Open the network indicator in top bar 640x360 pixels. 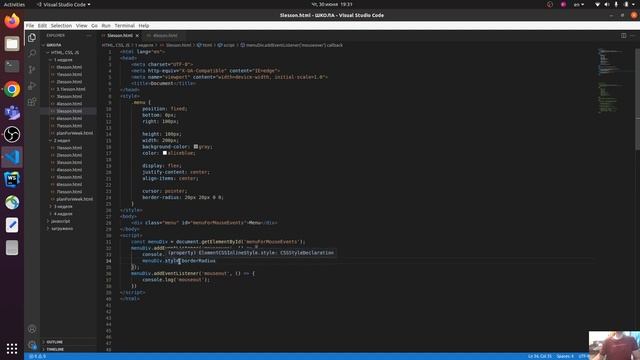[x=597, y=4]
